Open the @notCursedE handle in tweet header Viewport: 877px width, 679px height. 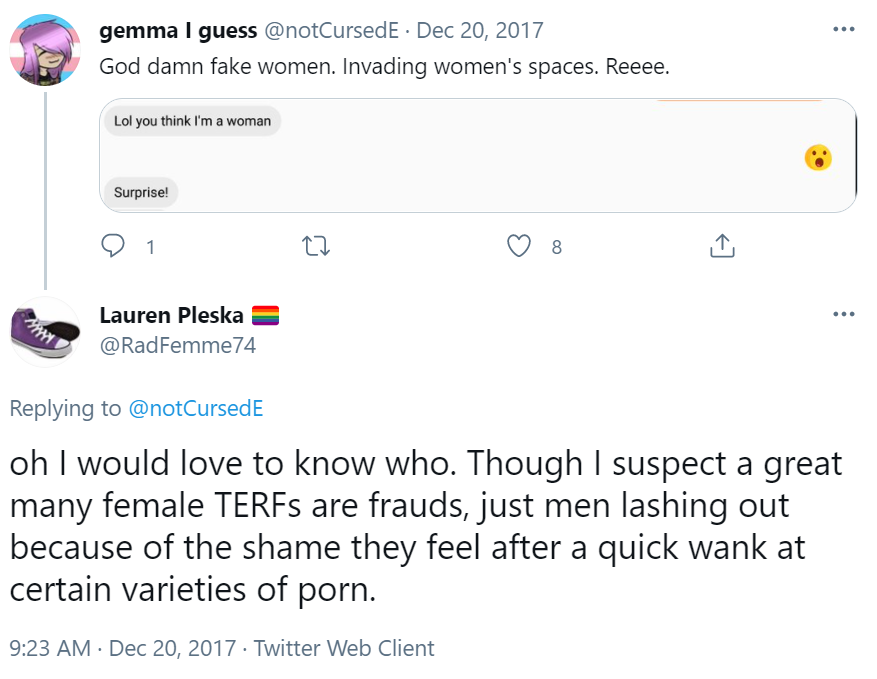click(x=331, y=30)
